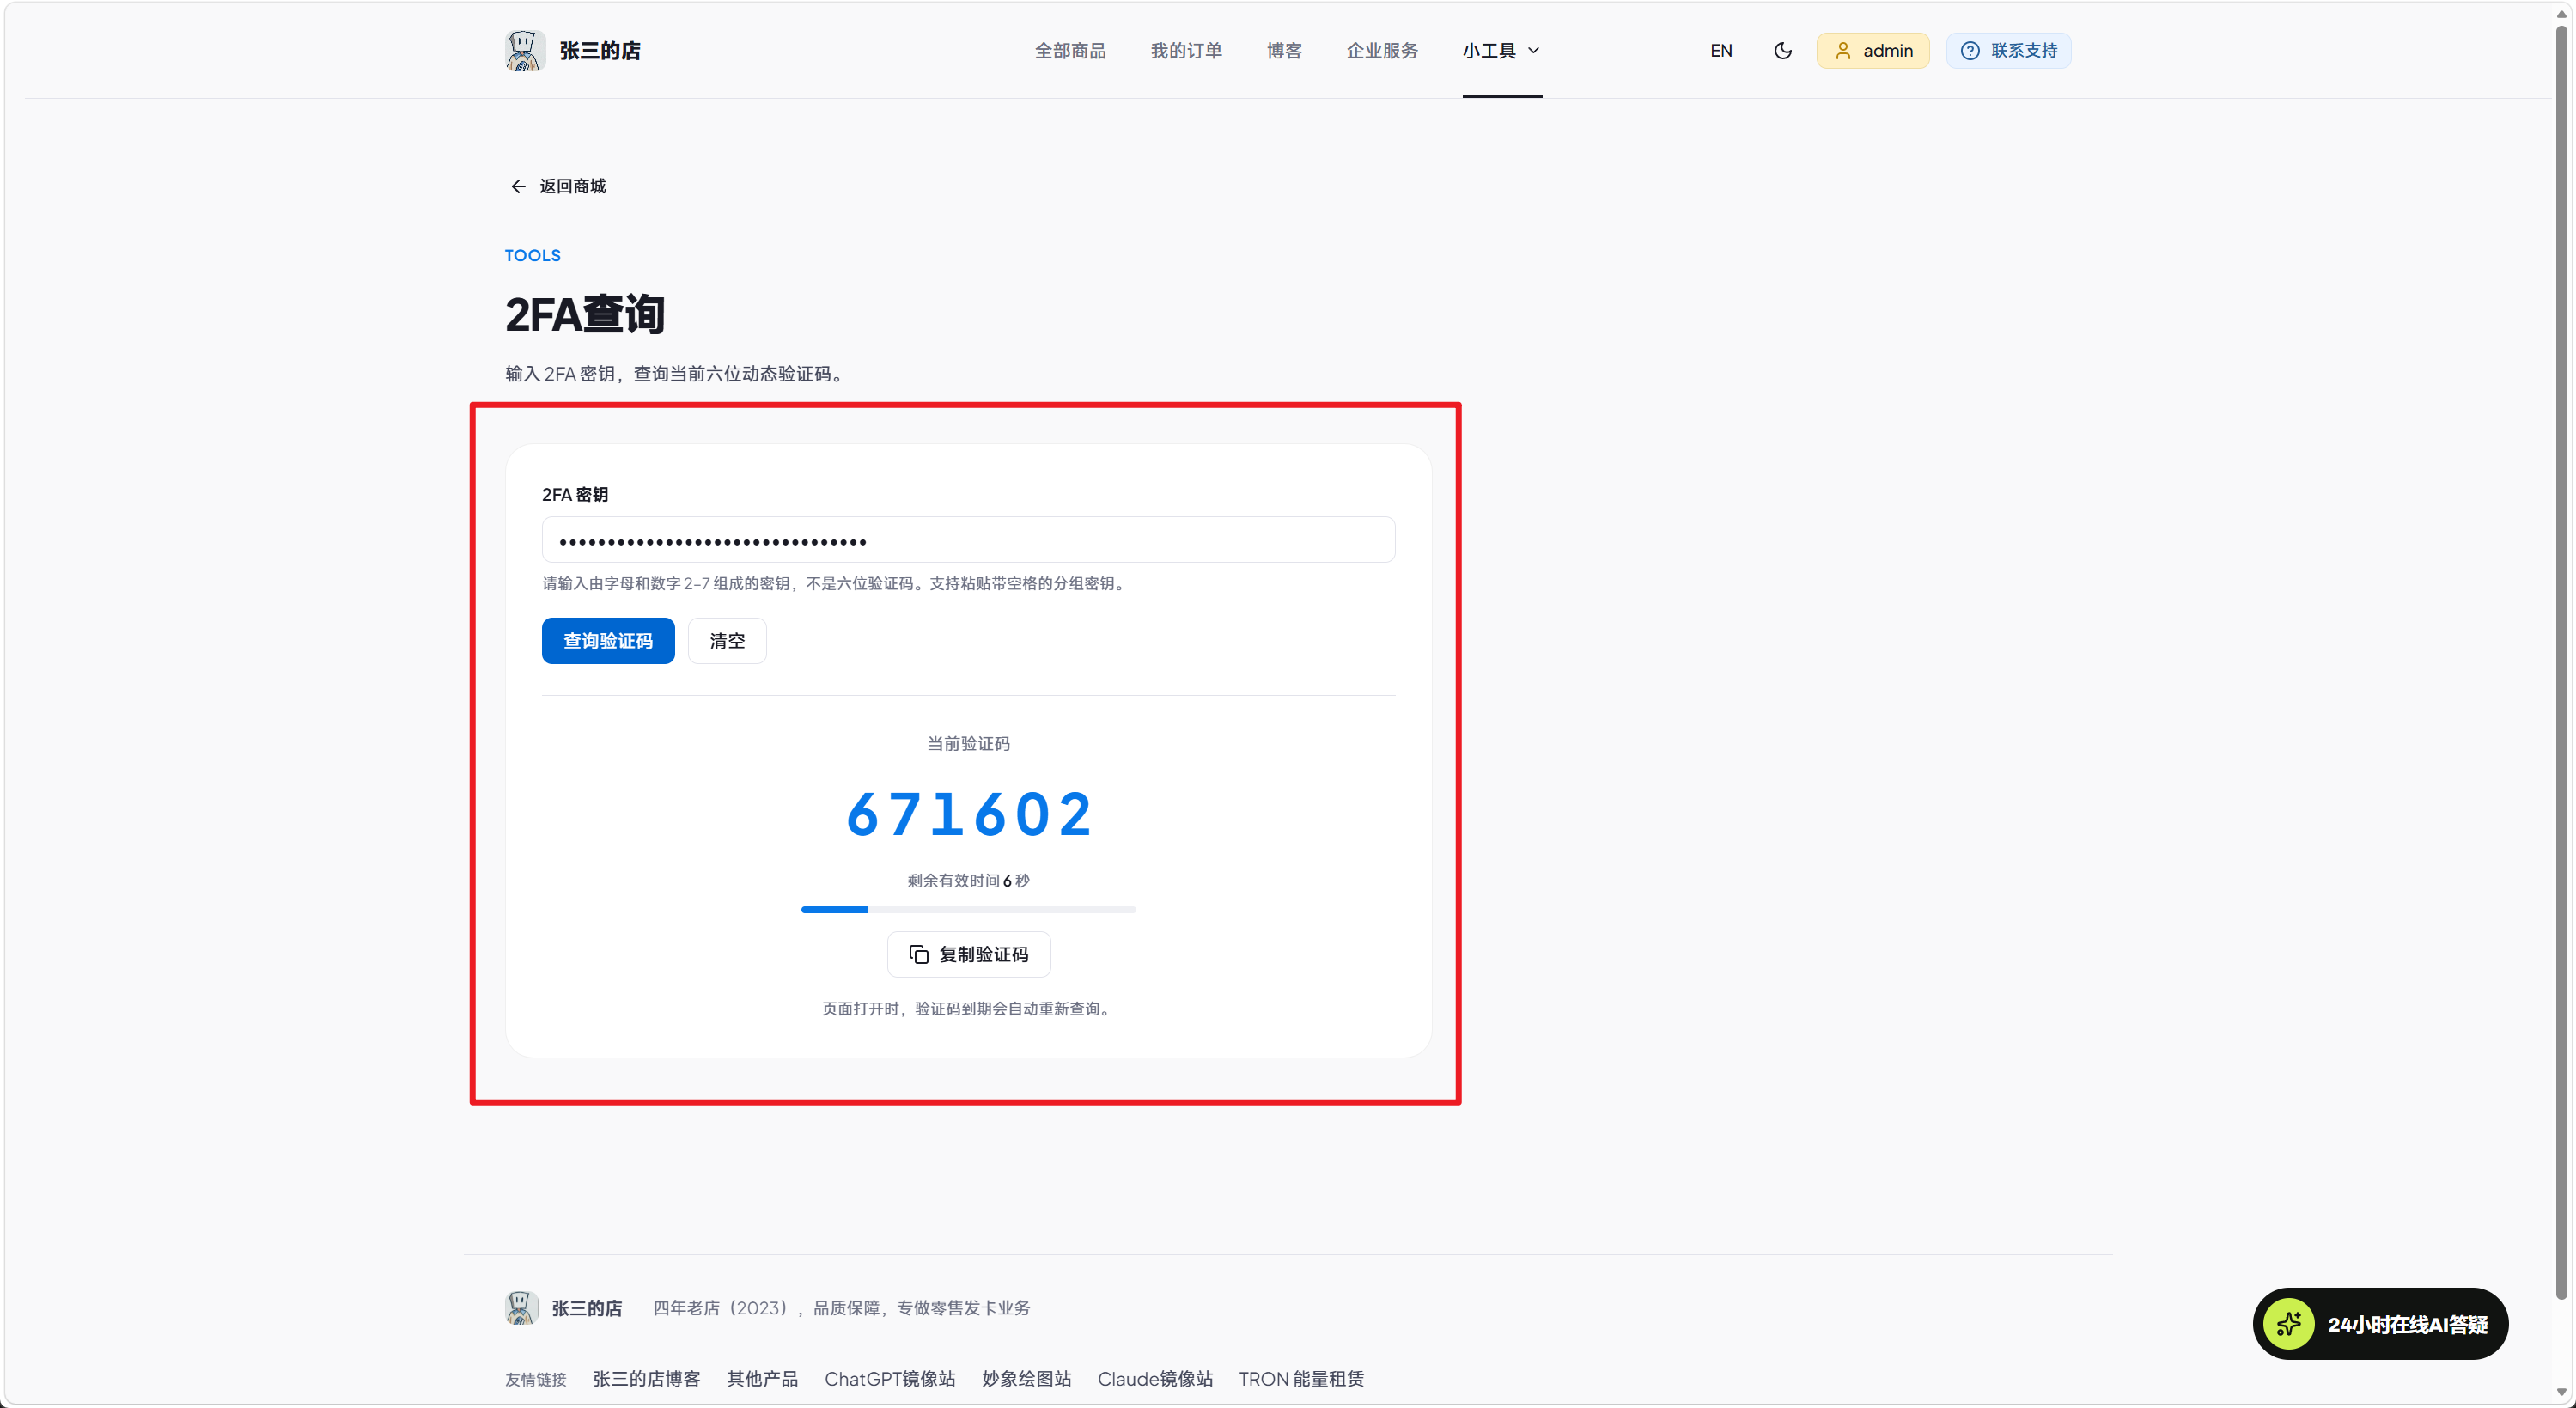Open the 24小时在线AI答疑 chat widget
2576x1408 pixels.
[2380, 1323]
